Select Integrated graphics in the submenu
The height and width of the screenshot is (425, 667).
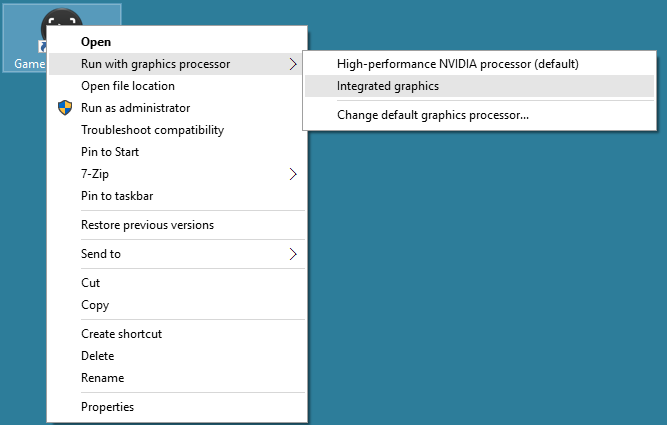point(388,86)
